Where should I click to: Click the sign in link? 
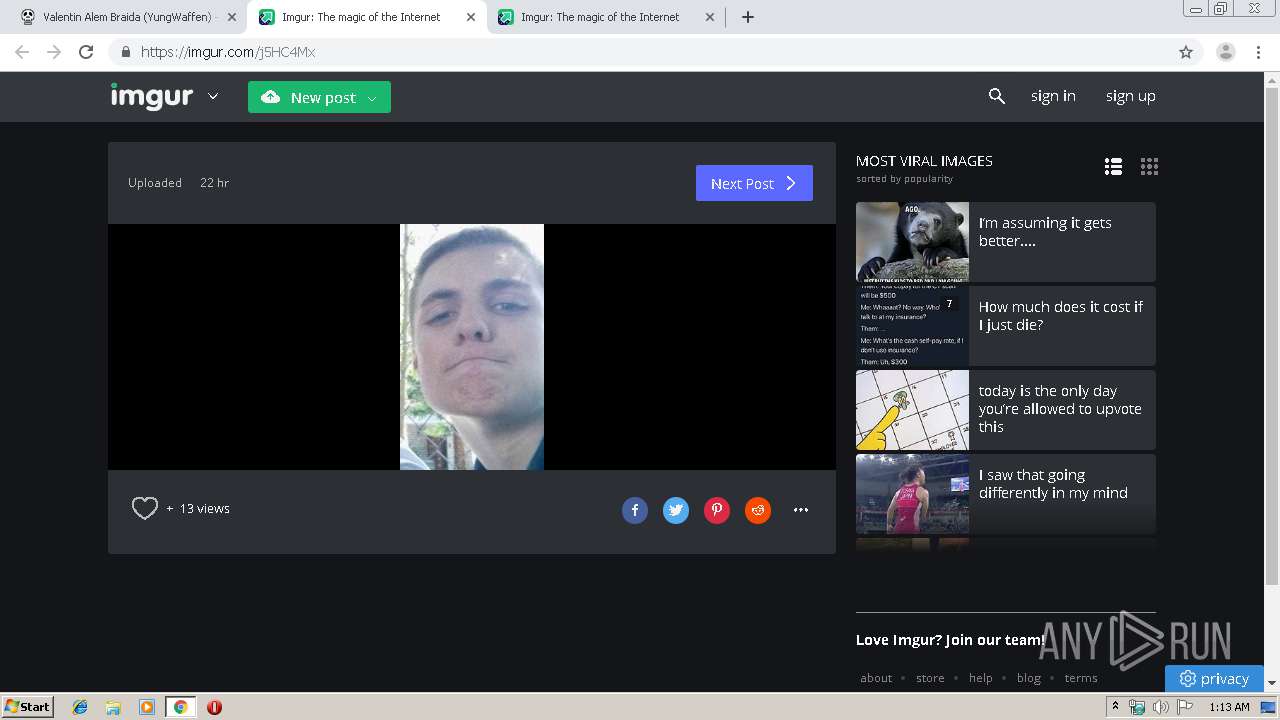coord(1053,96)
